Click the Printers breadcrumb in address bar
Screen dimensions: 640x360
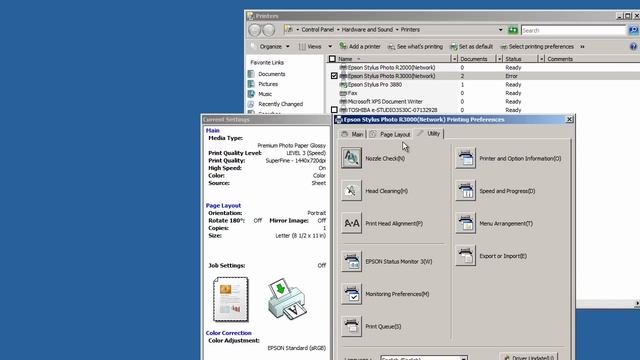tap(410, 29)
